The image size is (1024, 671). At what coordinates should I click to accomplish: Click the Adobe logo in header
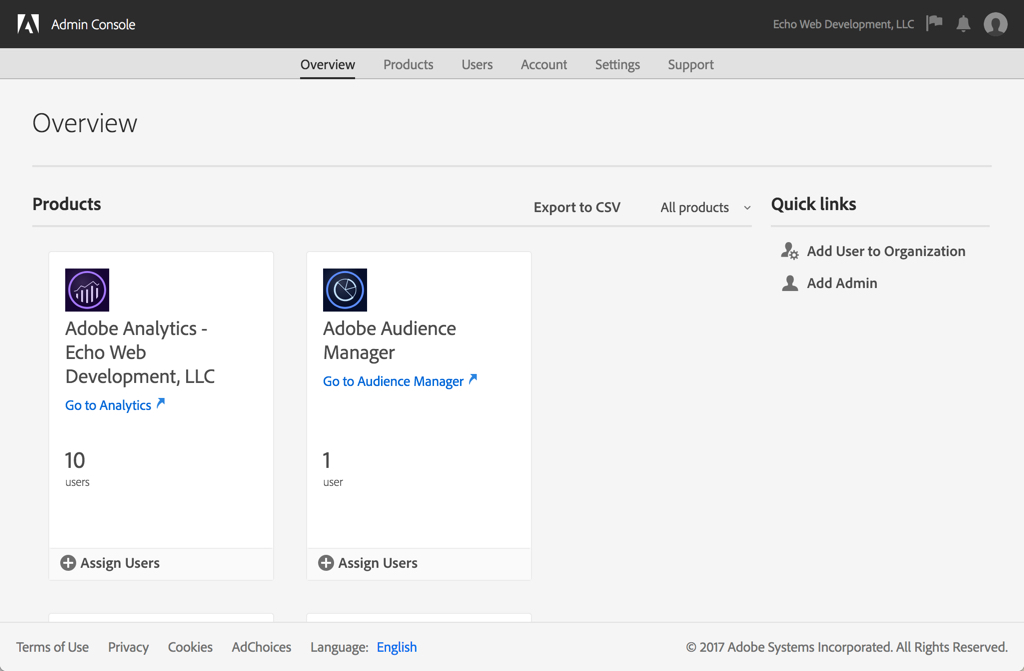(x=28, y=24)
